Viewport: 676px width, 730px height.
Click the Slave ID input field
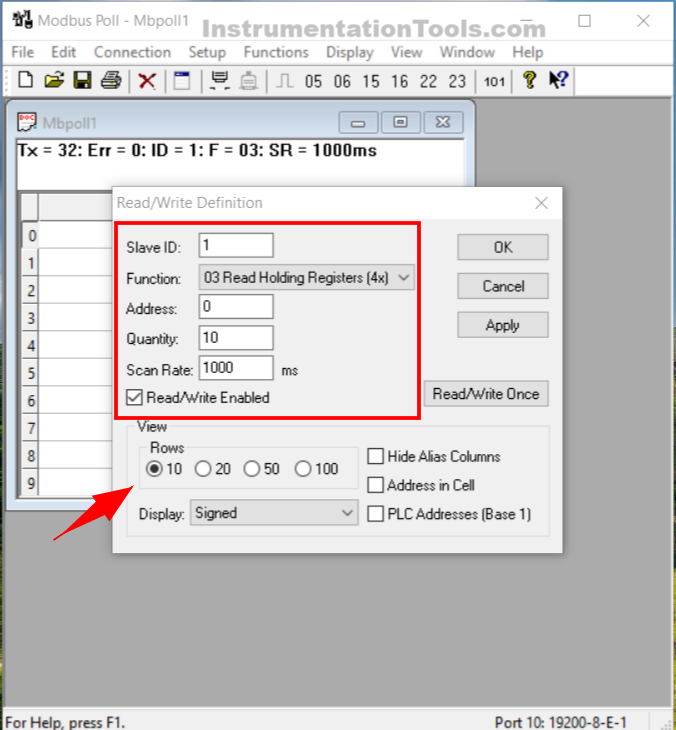tap(236, 245)
